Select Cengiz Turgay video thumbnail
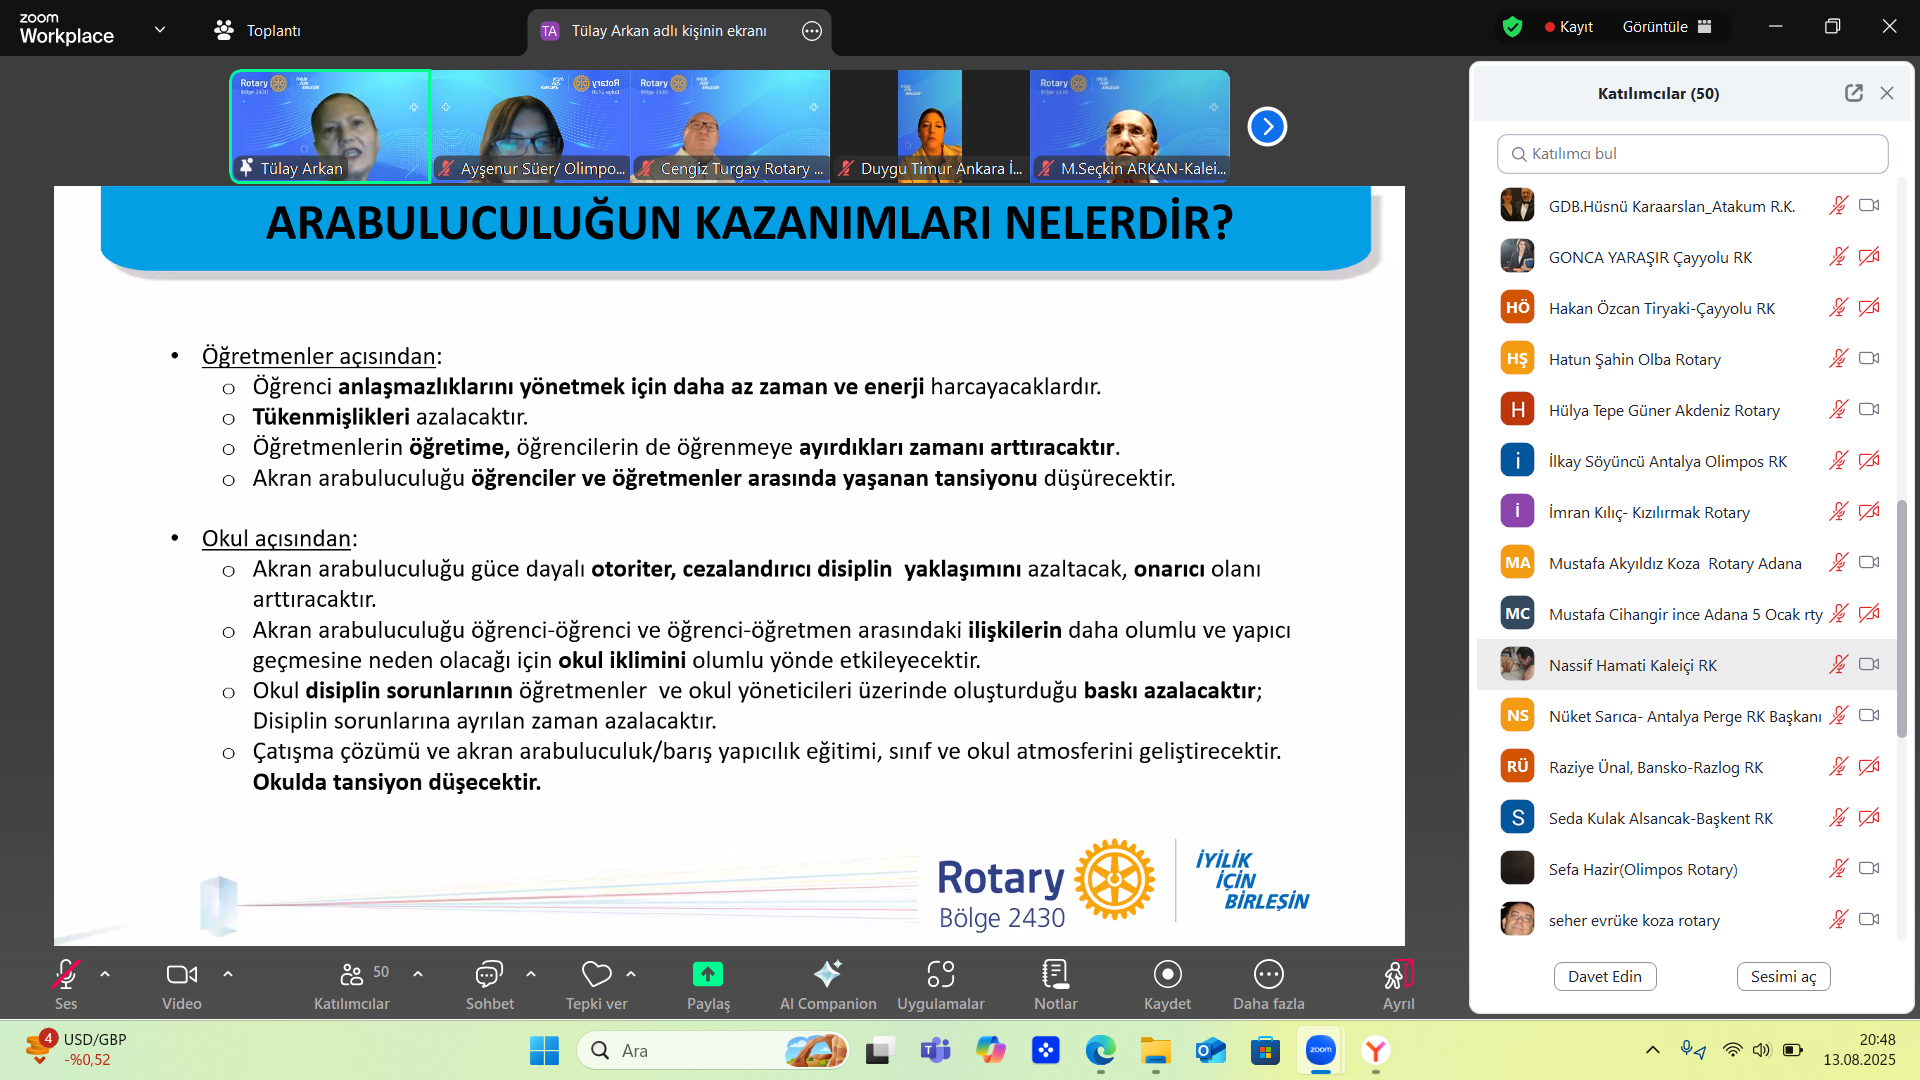This screenshot has width=1920, height=1080. click(730, 126)
